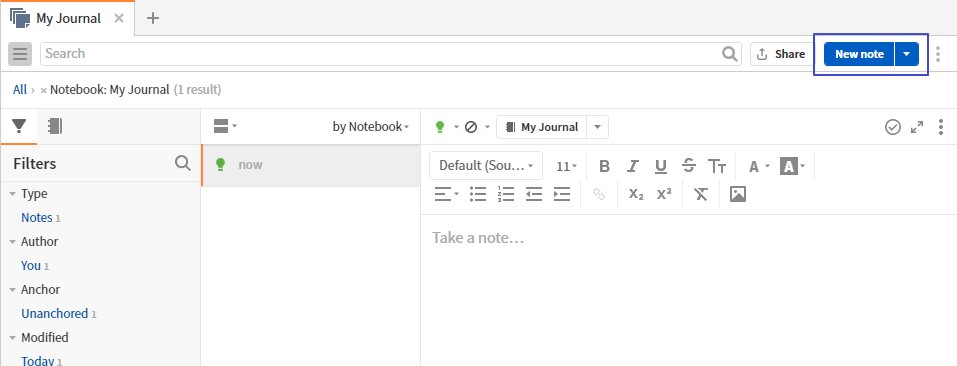Mark note as done with checkmark circle
This screenshot has height=366, width=957.
(x=893, y=127)
